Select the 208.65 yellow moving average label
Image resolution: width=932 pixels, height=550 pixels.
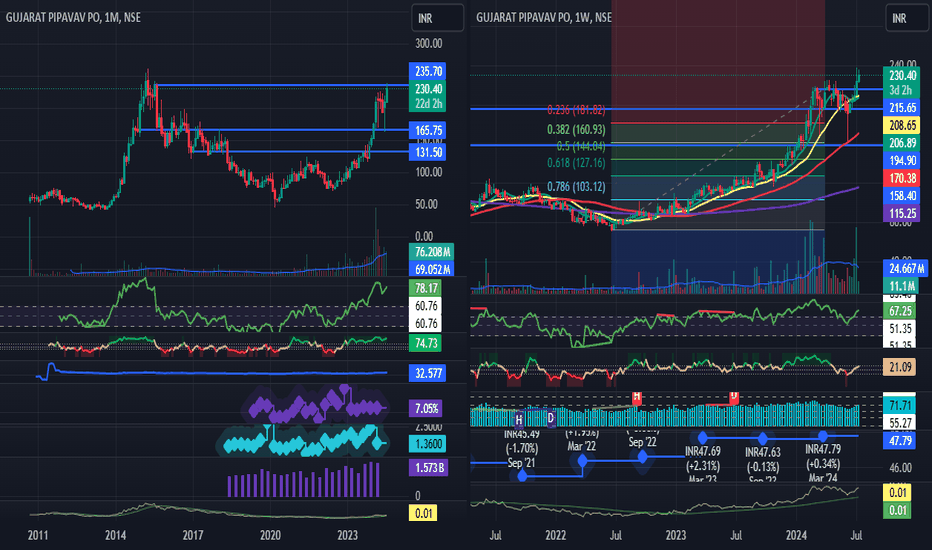(x=902, y=125)
